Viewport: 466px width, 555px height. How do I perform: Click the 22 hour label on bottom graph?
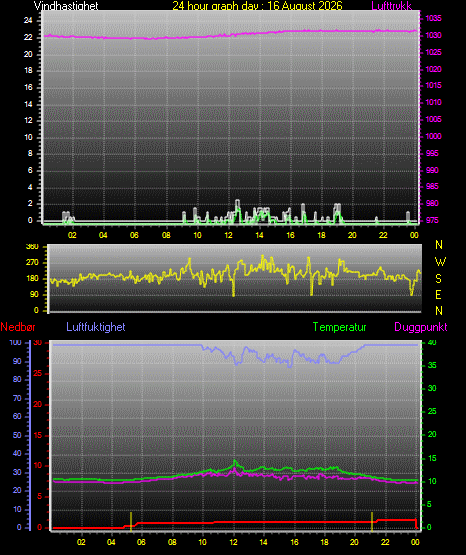pyautogui.click(x=385, y=542)
